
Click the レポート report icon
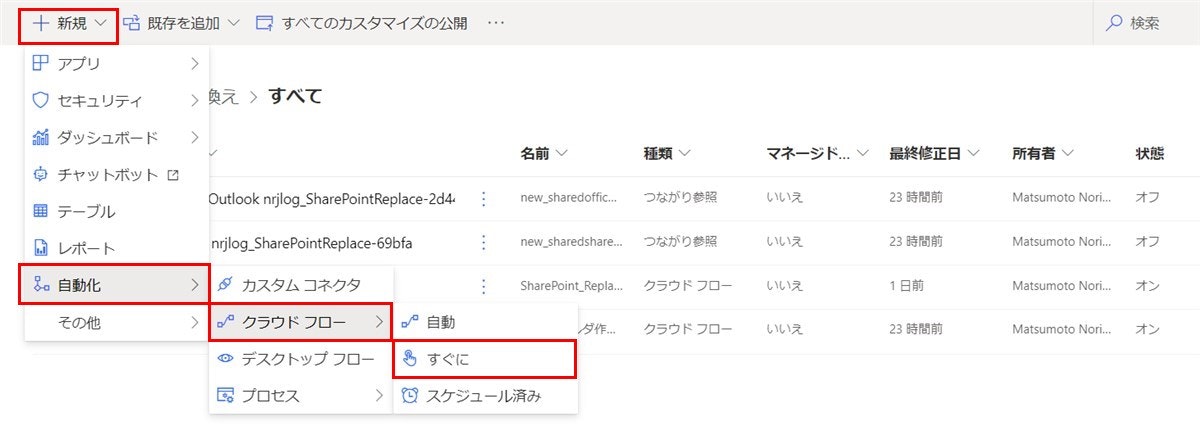click(41, 248)
